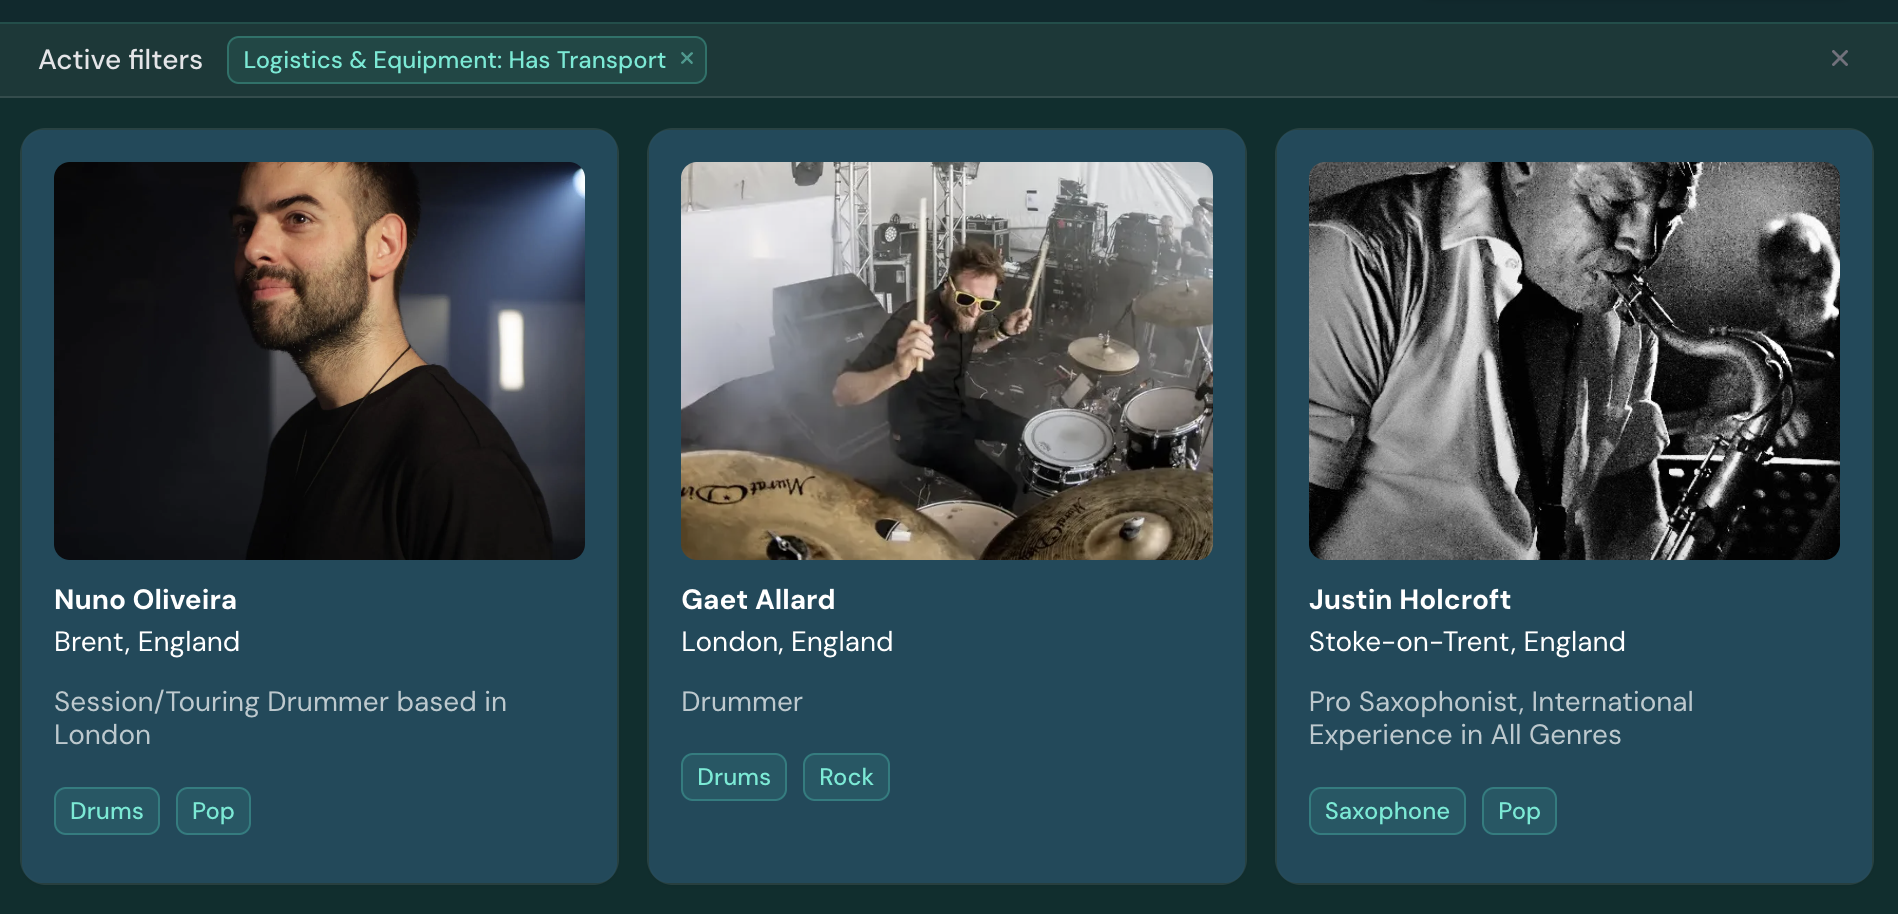
Task: Select the Rock tag on Gaet's card
Action: [845, 777]
